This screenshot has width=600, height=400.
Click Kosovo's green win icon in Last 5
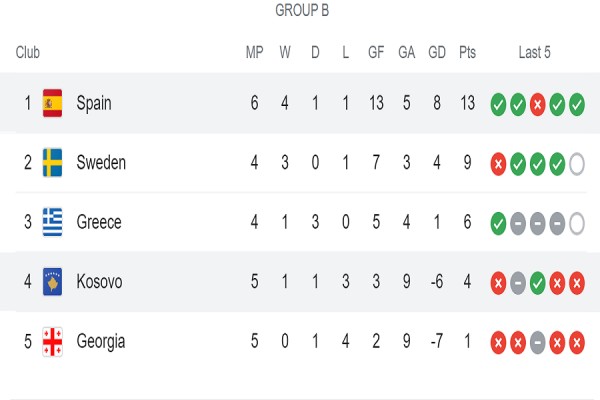pos(537,283)
